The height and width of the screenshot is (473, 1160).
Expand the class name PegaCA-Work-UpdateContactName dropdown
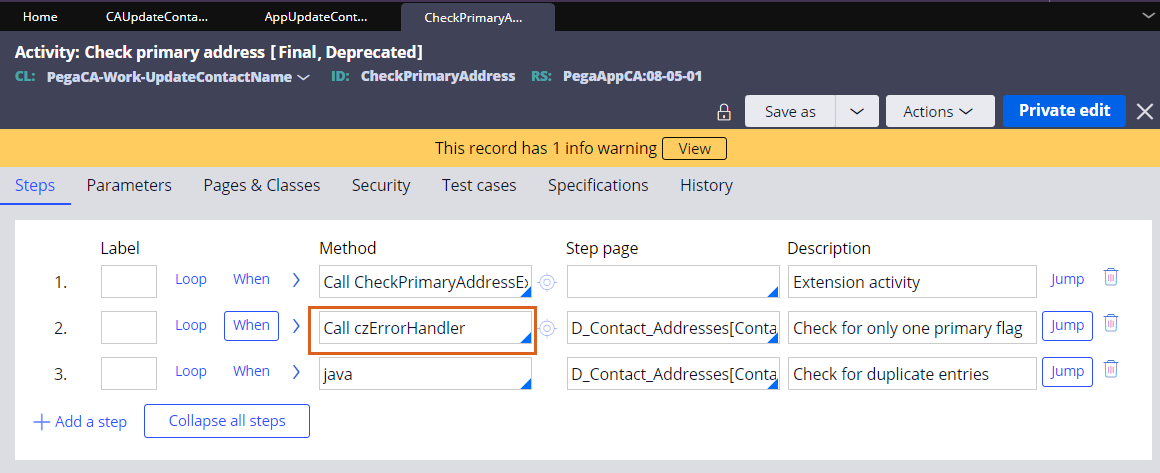click(303, 77)
